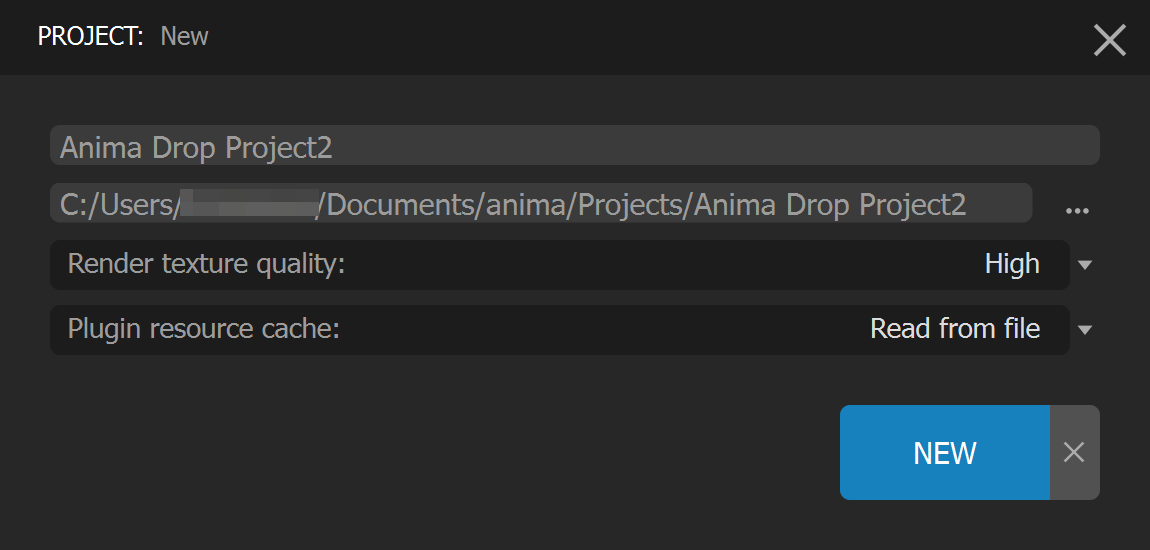Select the High value in texture quality
Viewport: 1150px width, 550px height.
(x=1012, y=264)
